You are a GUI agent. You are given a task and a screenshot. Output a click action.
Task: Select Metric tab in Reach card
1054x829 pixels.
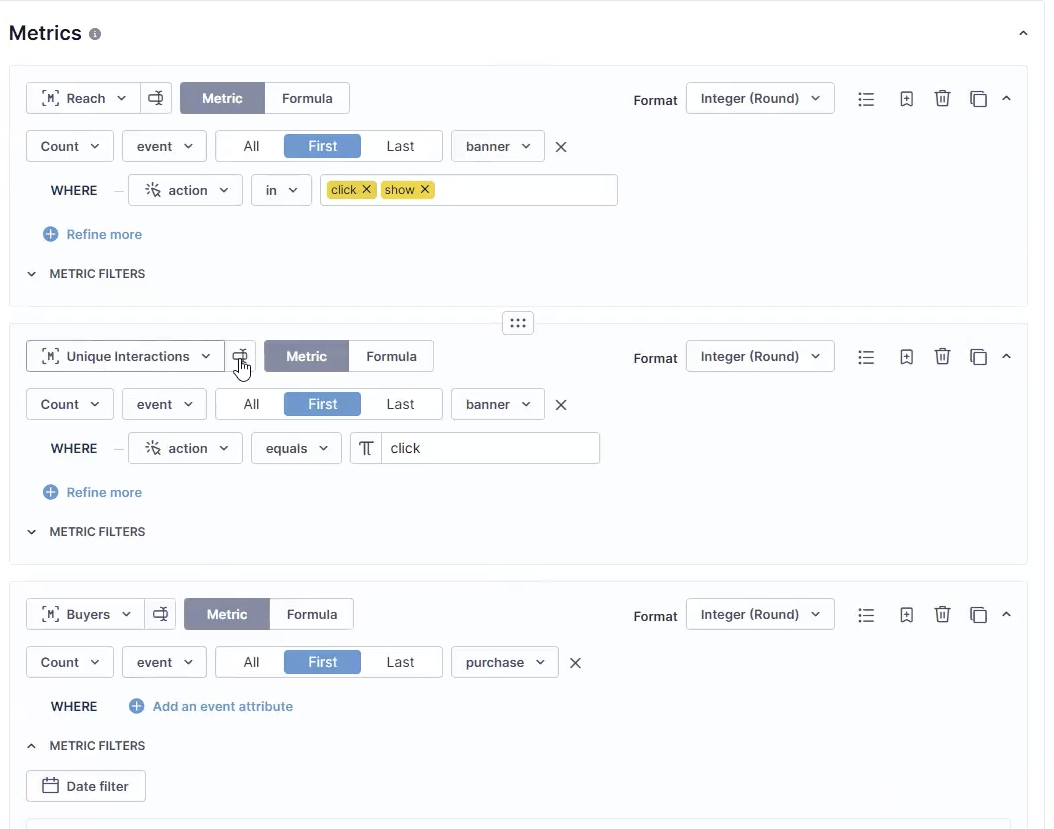[x=222, y=98]
